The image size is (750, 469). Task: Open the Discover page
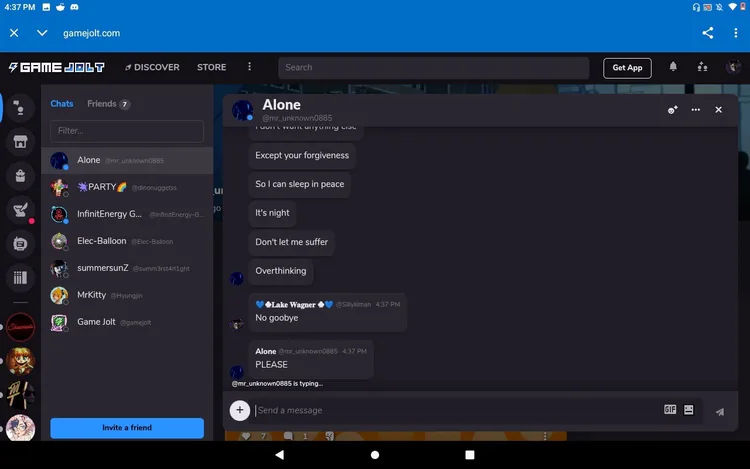(152, 67)
